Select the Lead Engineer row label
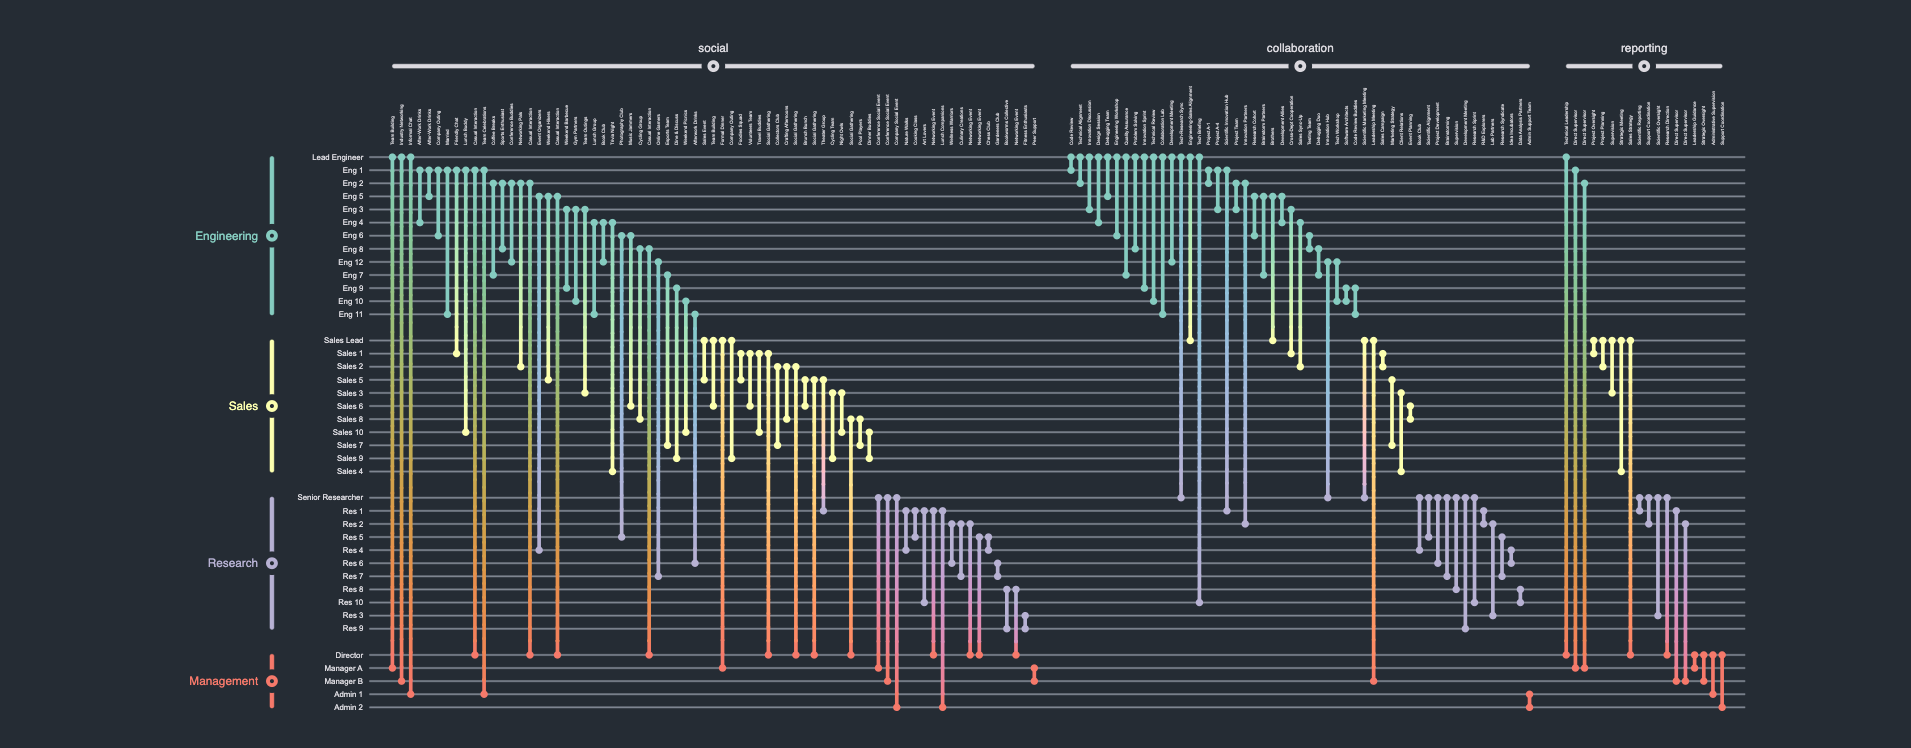 [x=337, y=157]
